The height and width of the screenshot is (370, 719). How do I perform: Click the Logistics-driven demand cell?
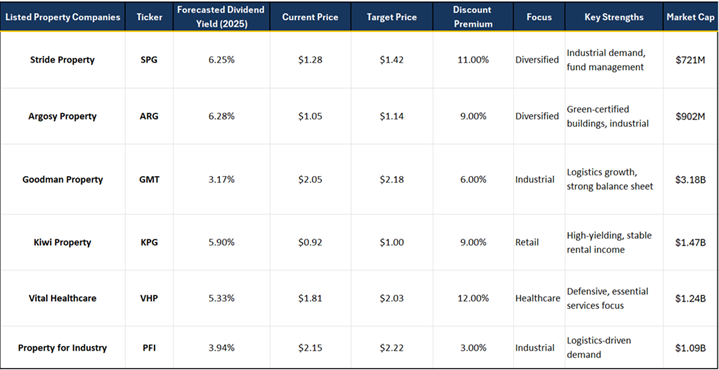614,348
